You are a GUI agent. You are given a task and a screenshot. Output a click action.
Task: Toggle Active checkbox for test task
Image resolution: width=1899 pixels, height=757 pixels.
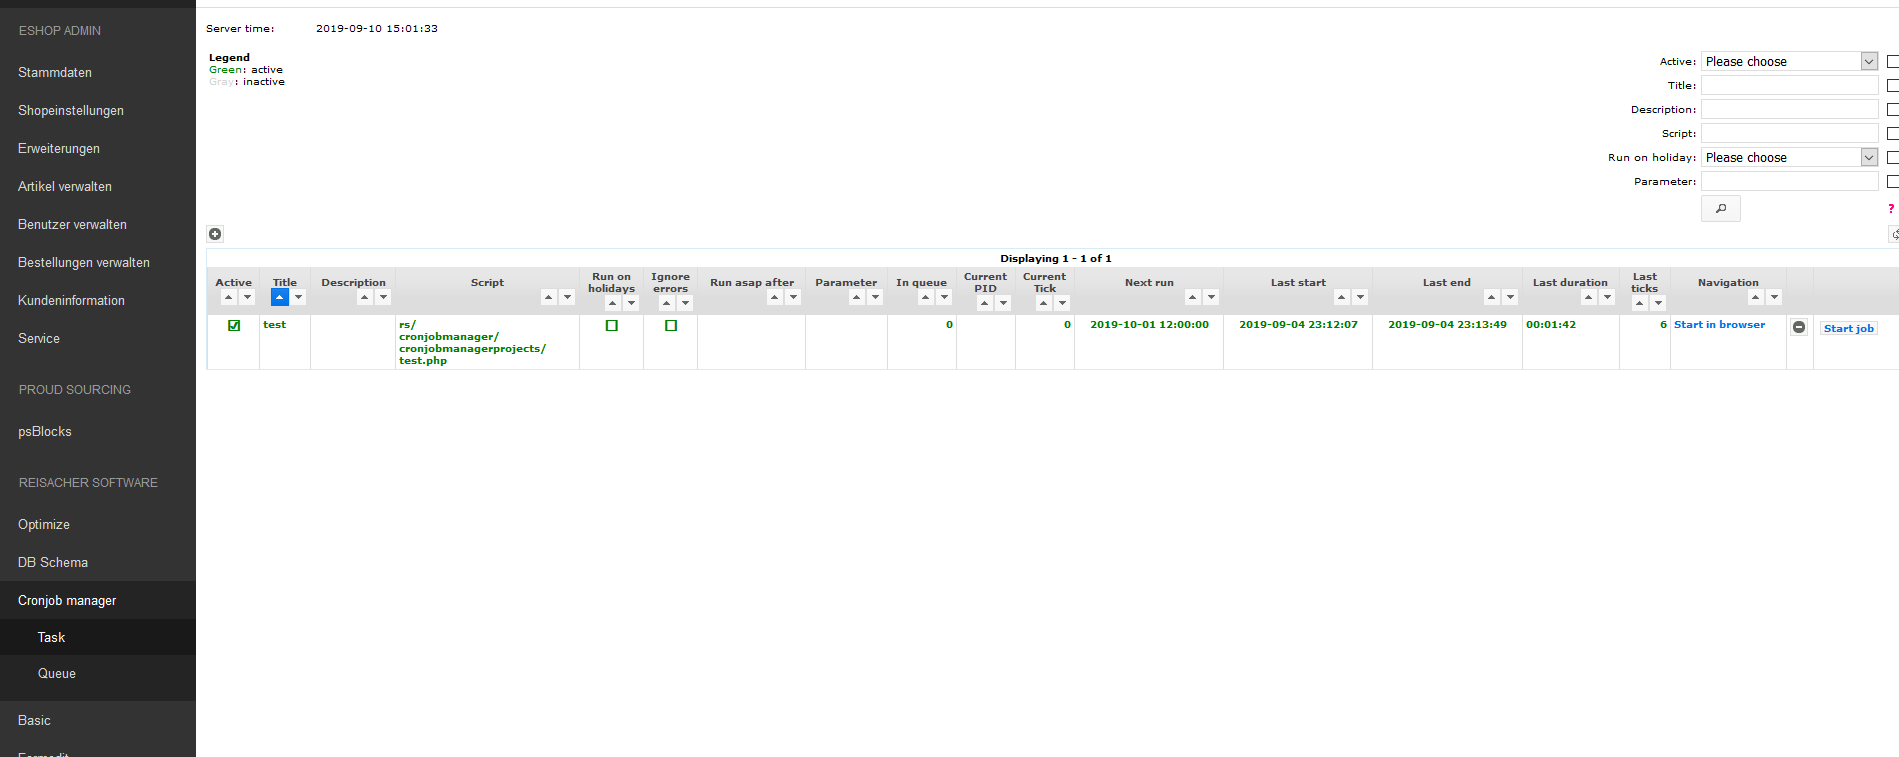(234, 325)
